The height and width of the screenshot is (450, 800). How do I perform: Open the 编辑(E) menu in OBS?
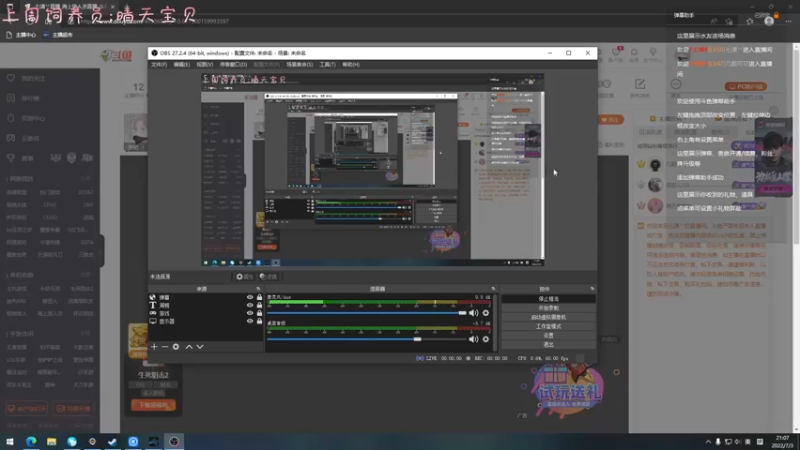182,65
